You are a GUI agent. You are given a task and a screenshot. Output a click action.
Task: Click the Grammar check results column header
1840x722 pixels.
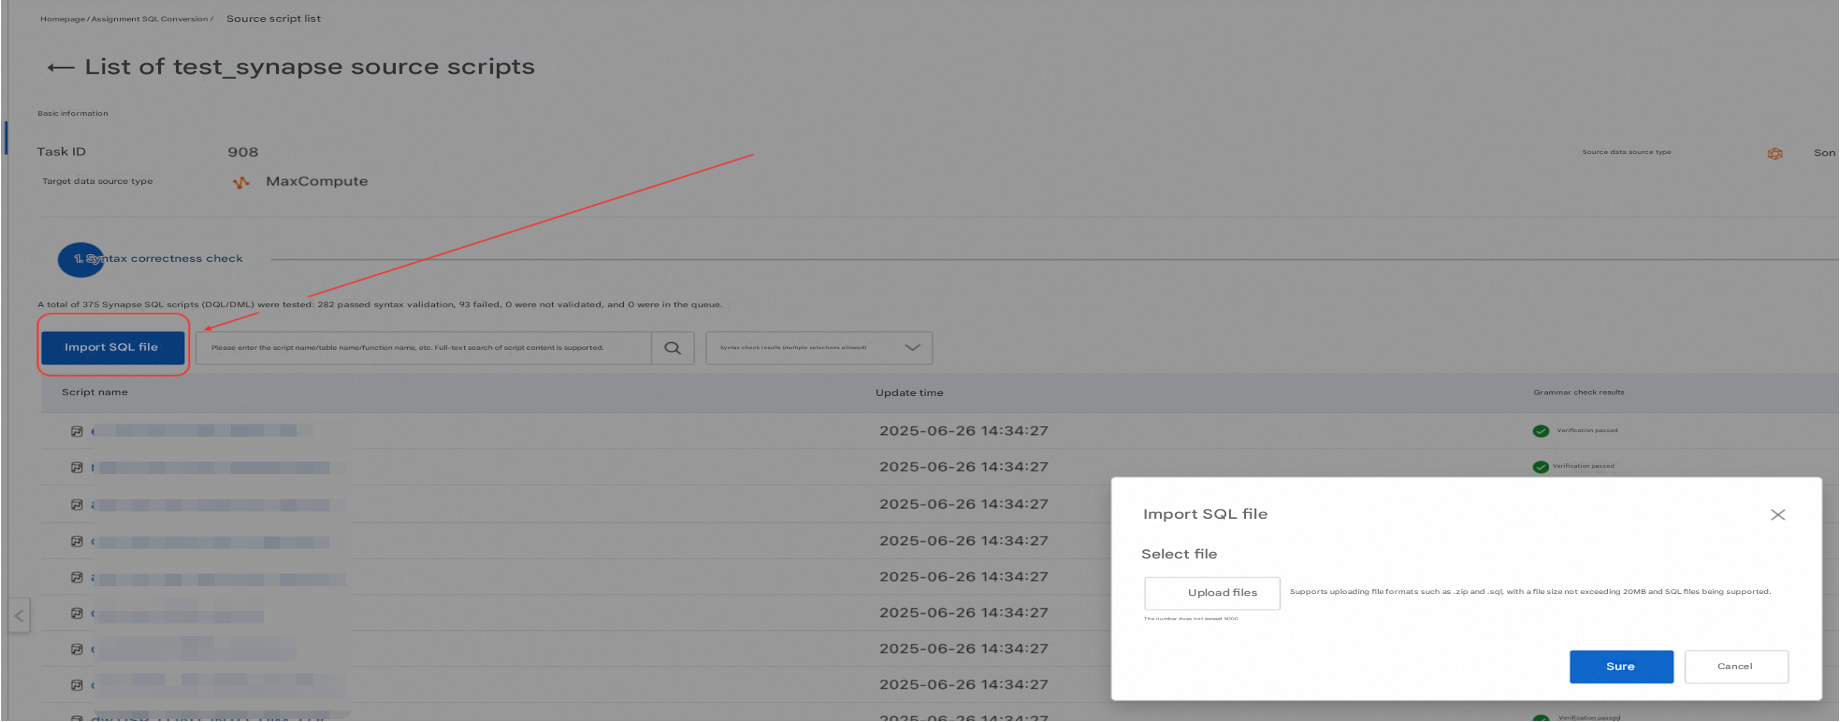1579,393
